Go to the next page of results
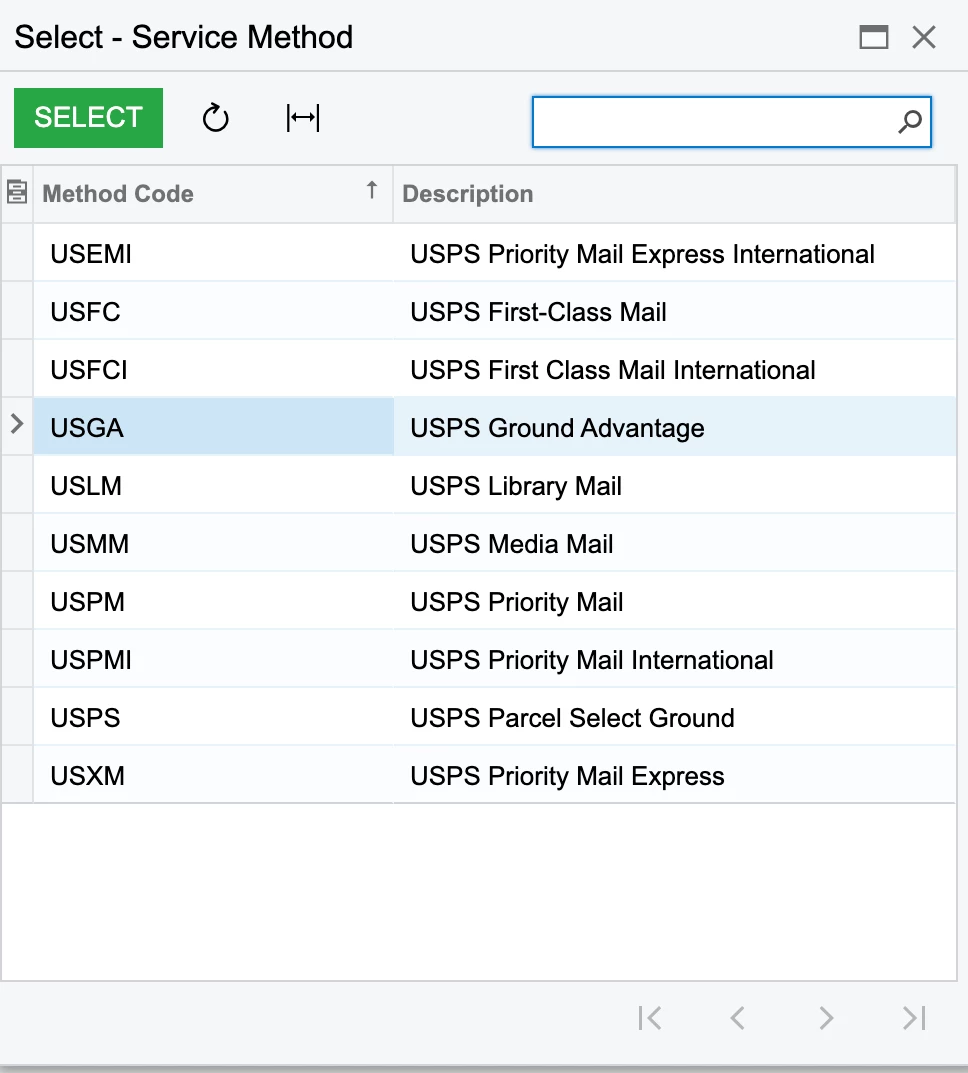The width and height of the screenshot is (968, 1073). pyautogui.click(x=826, y=1018)
